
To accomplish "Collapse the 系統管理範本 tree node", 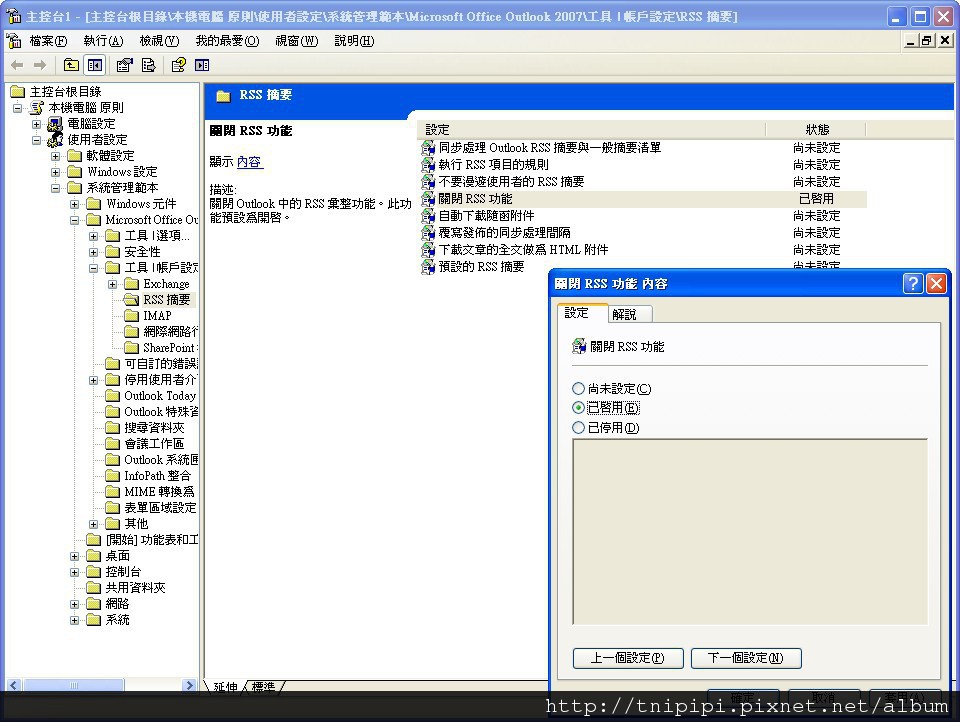I will click(56, 188).
